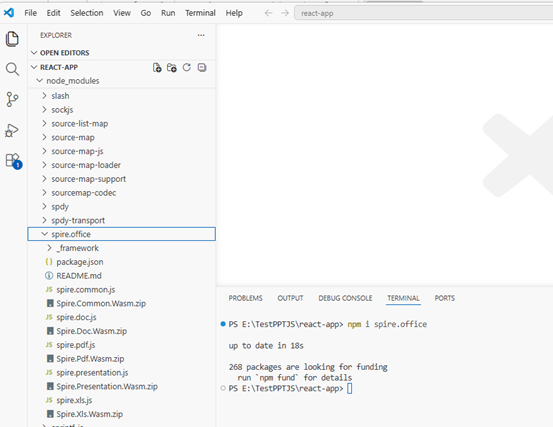Open package.json in spire.office
553x427 pixels.
click(122, 262)
